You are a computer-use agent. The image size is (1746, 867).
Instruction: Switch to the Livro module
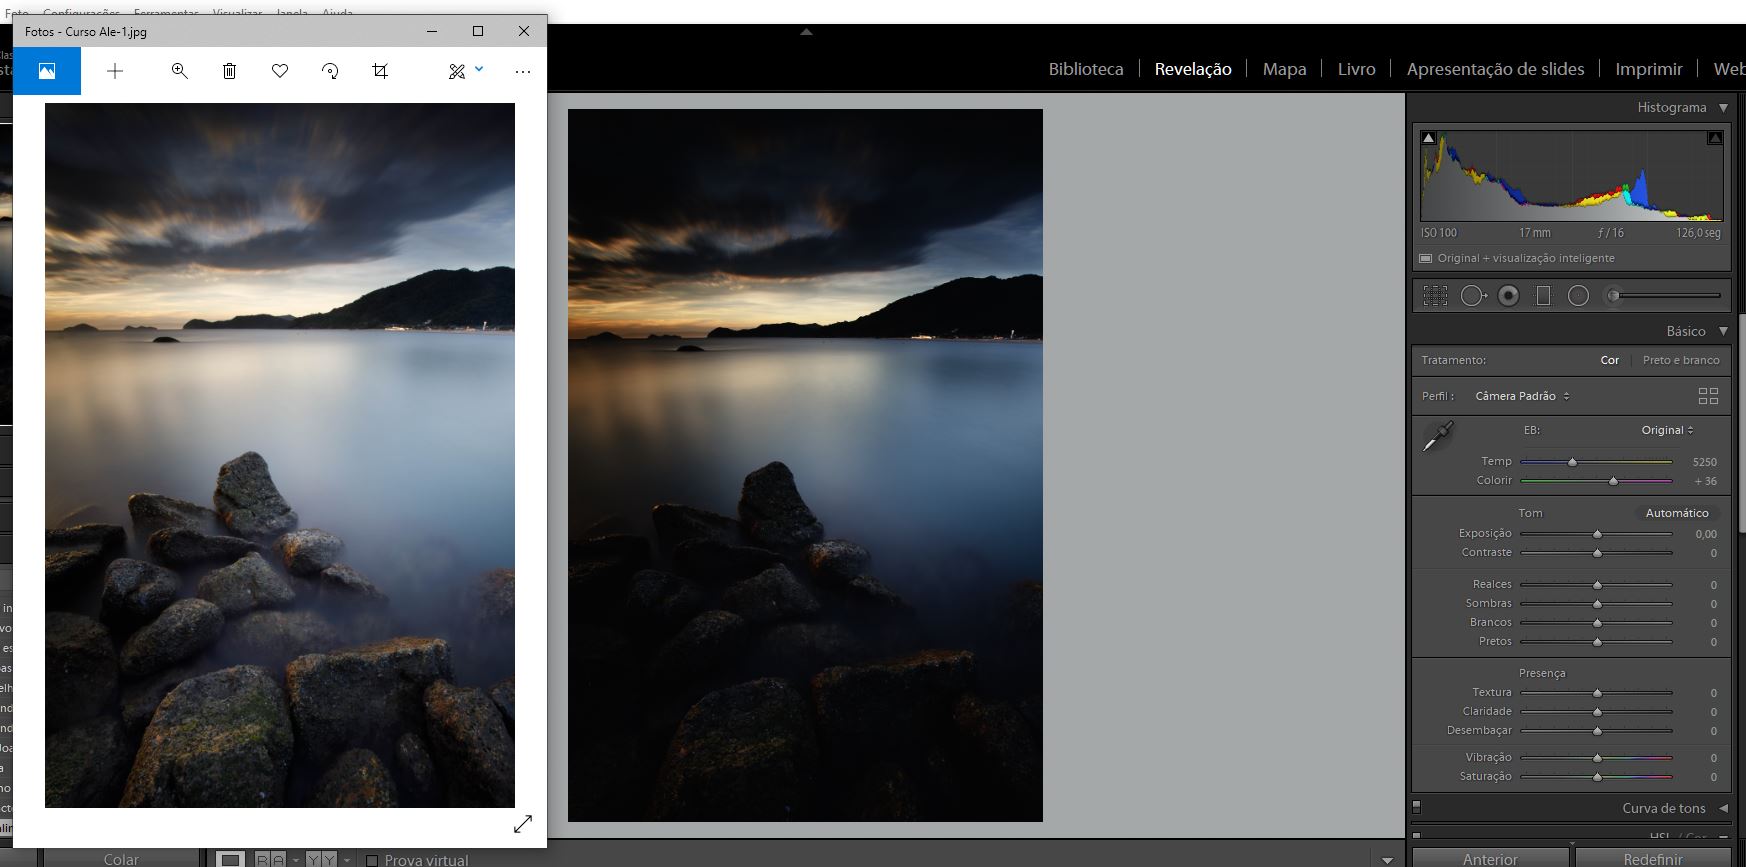(1356, 69)
